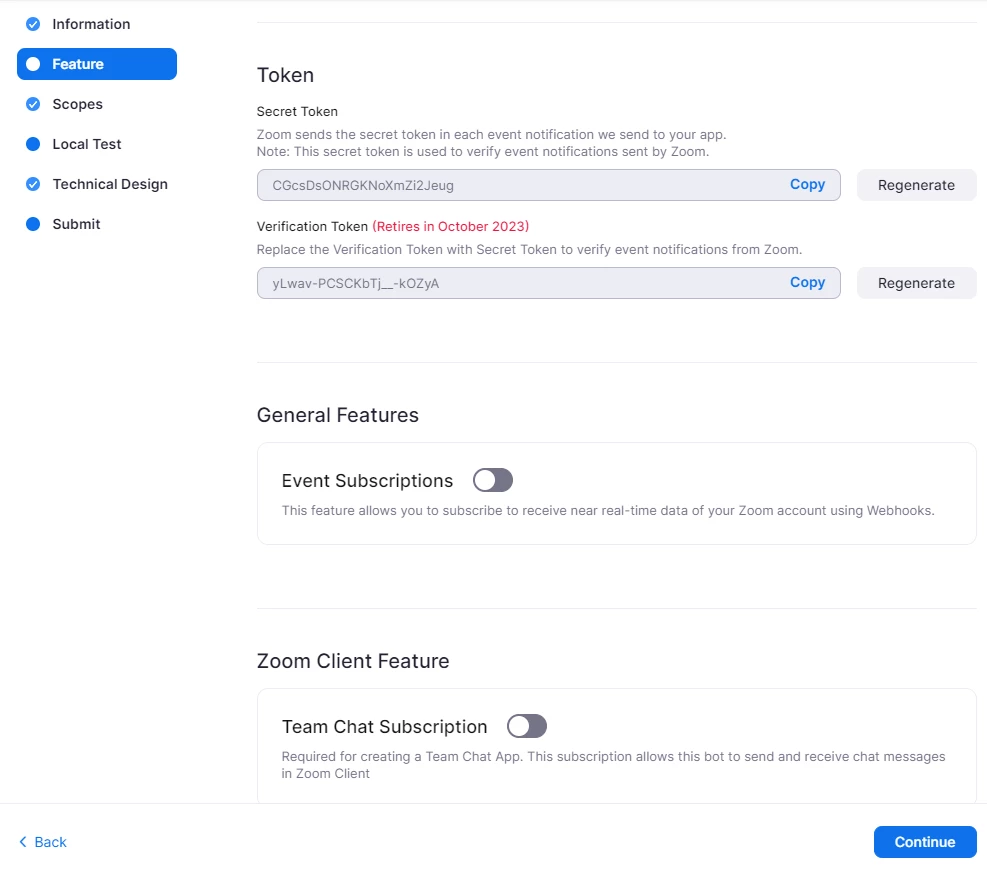Click the Local Test step dot icon
Viewport: 987px width, 871px height.
tap(33, 144)
